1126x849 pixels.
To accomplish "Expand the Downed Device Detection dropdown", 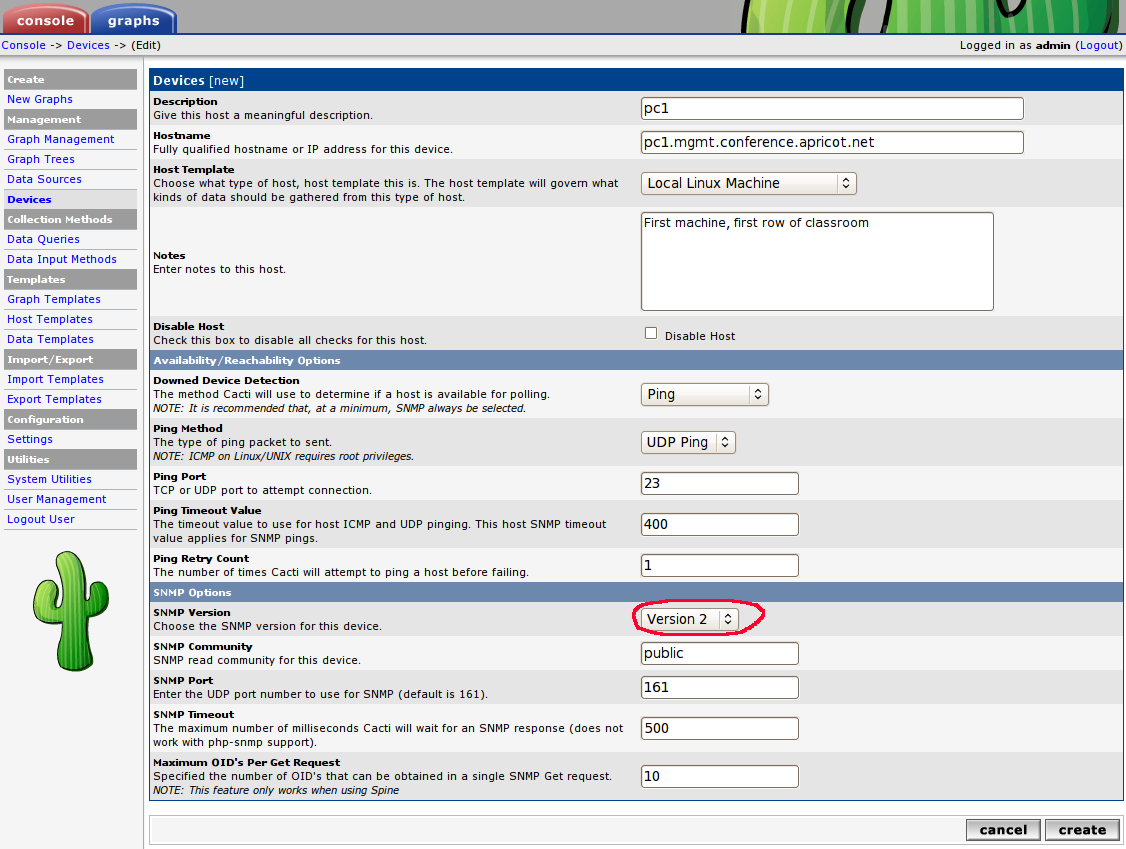I will tap(704, 394).
